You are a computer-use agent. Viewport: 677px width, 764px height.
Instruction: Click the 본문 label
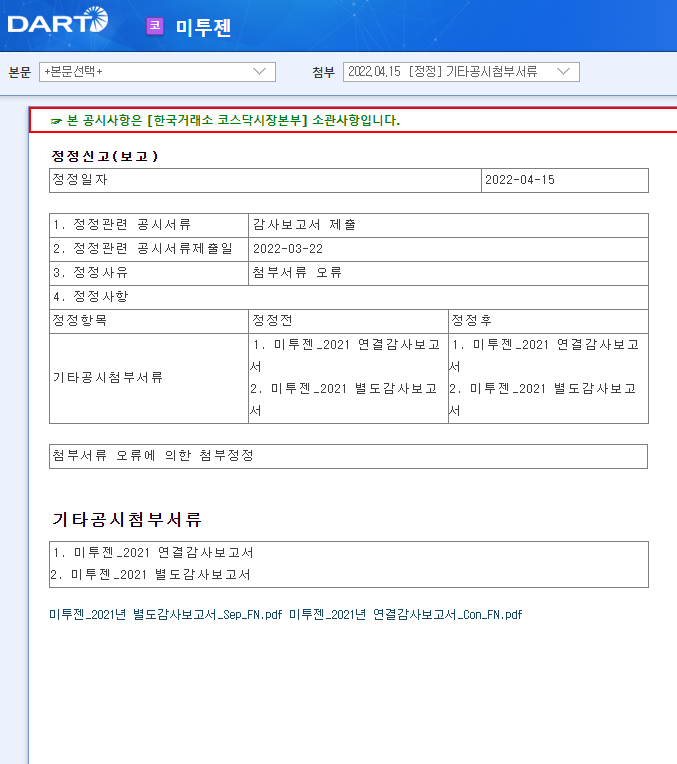[20, 72]
